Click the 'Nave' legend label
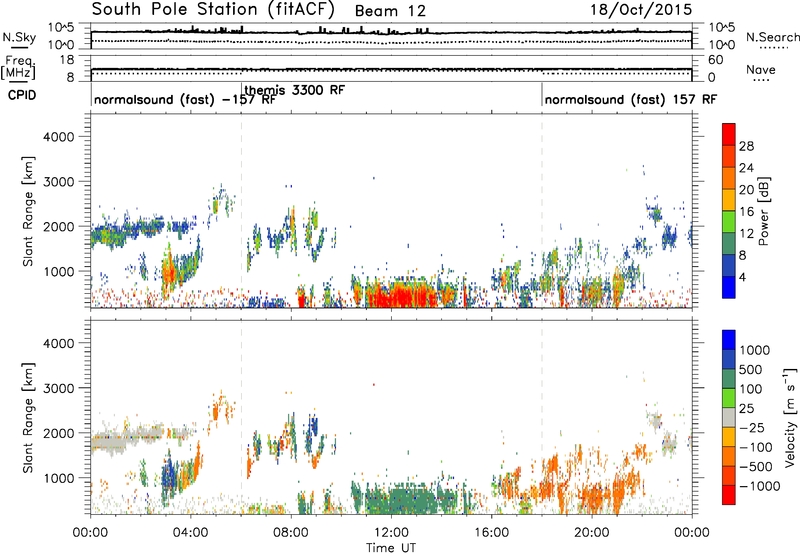 point(760,69)
